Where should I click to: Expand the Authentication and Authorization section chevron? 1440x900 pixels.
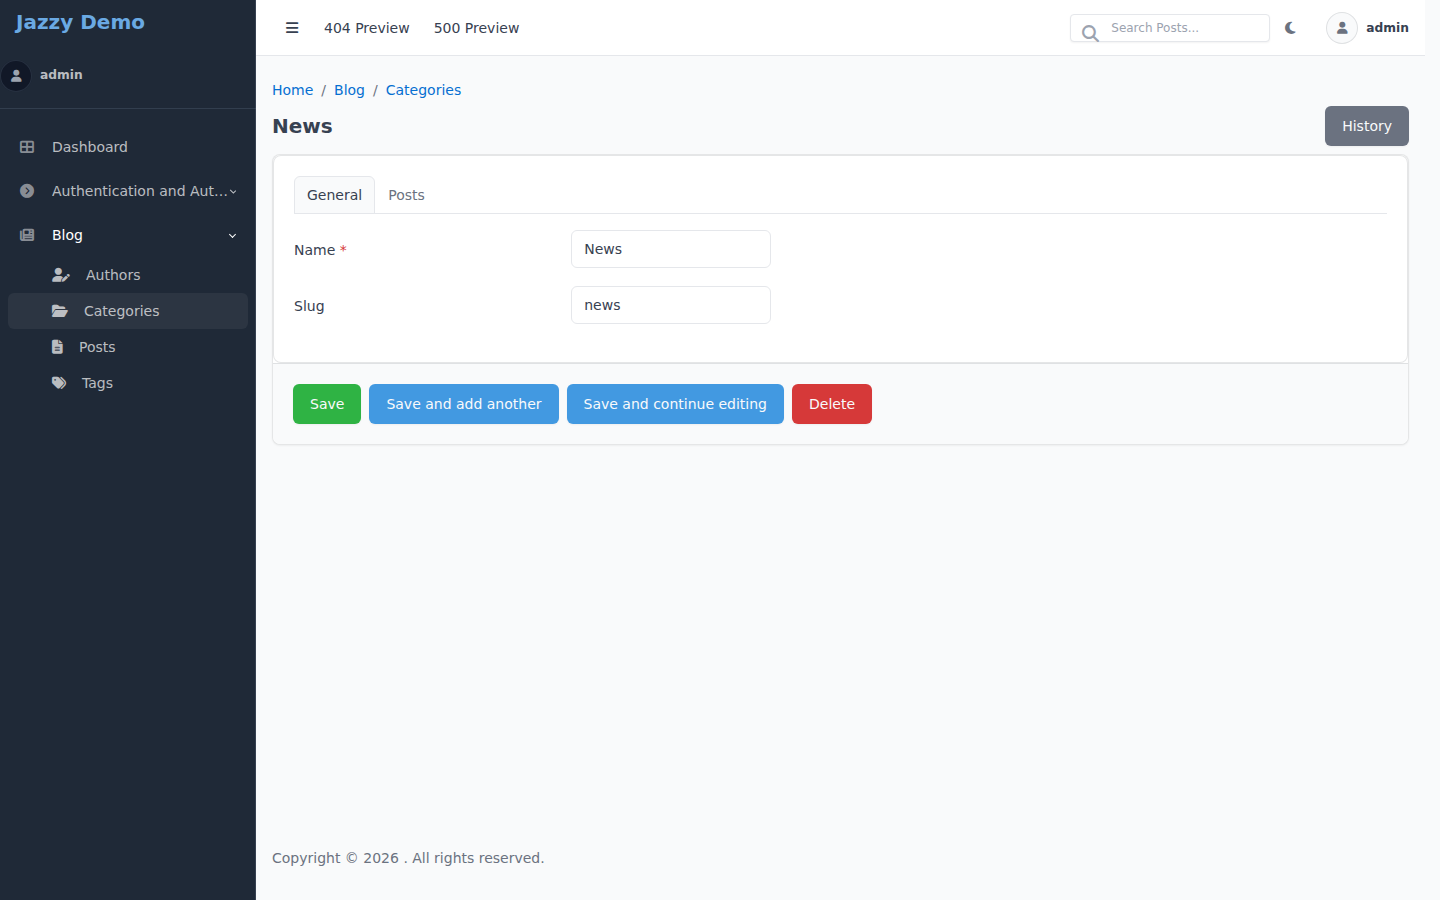[233, 191]
